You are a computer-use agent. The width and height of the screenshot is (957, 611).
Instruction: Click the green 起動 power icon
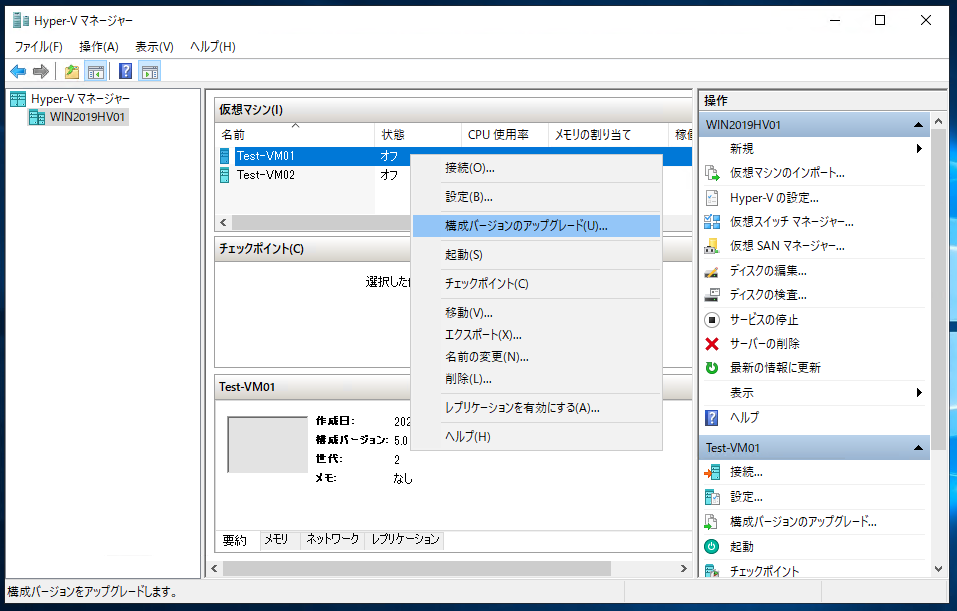[712, 547]
